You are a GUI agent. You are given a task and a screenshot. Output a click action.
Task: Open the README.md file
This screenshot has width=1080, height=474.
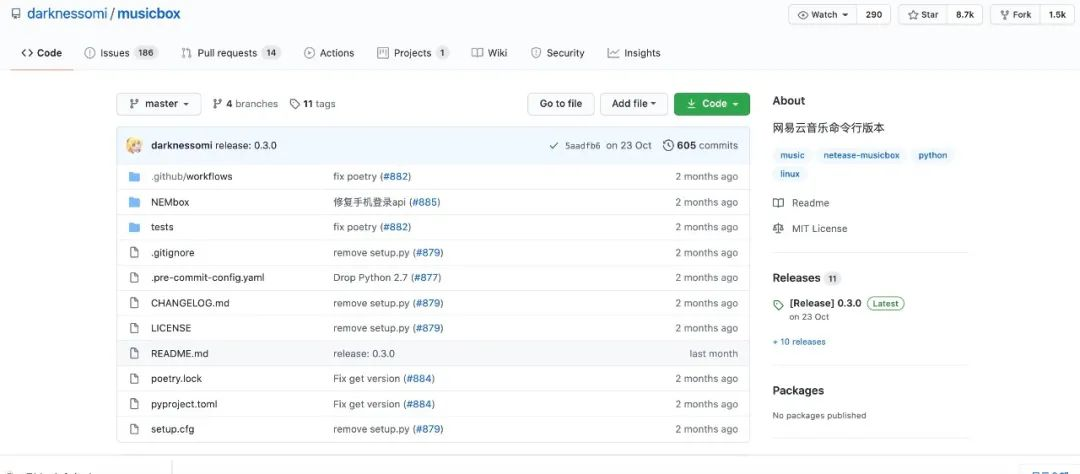click(x=179, y=353)
